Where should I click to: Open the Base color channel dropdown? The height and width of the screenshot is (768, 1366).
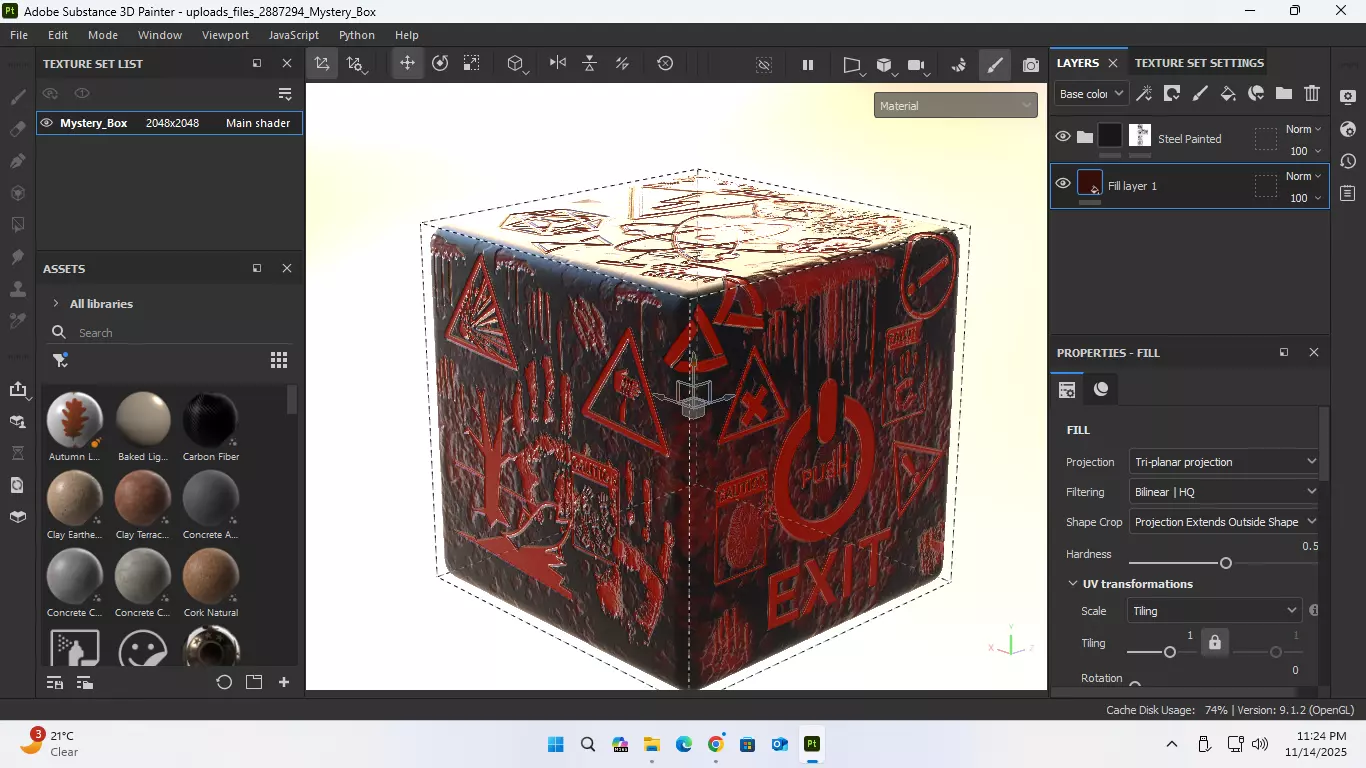click(x=1091, y=93)
